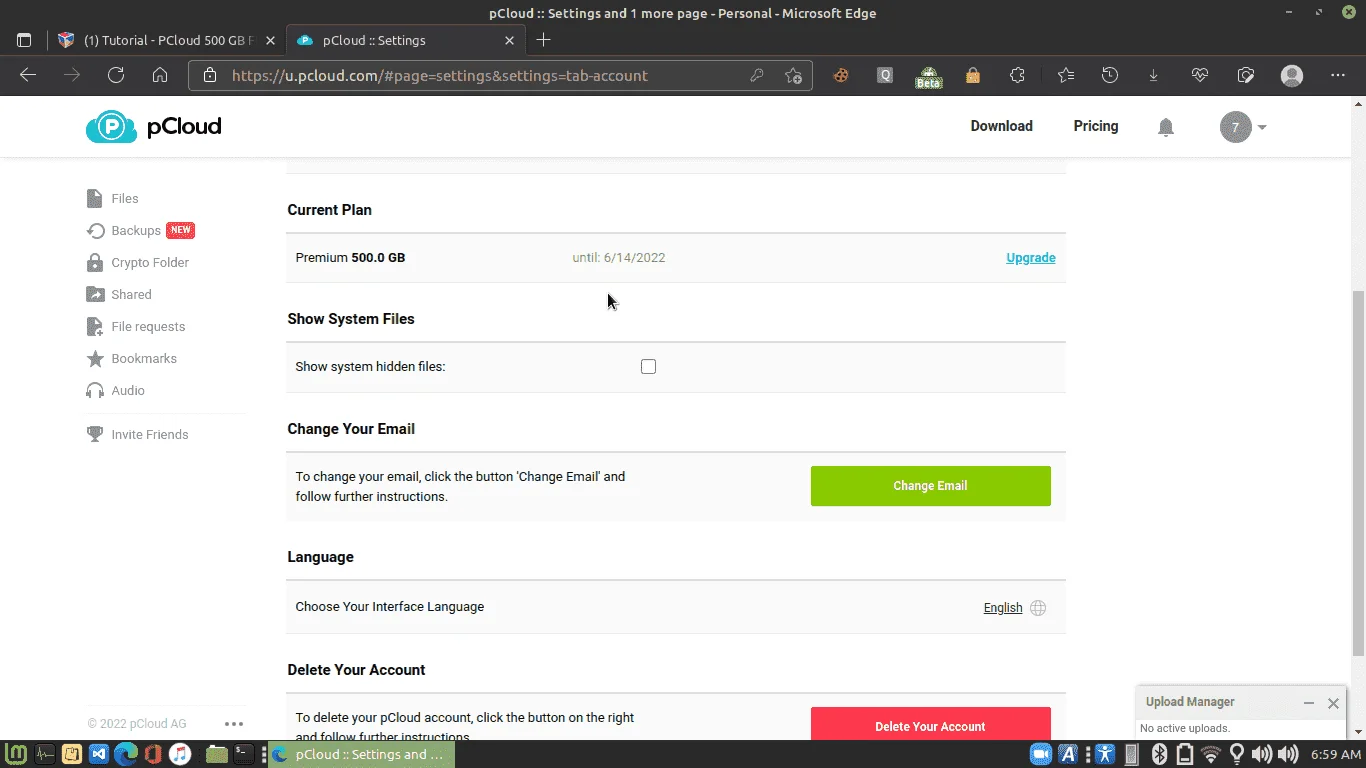Screen dimensions: 1366x768
Task: Minimize the Upload Manager panel
Action: (1308, 703)
